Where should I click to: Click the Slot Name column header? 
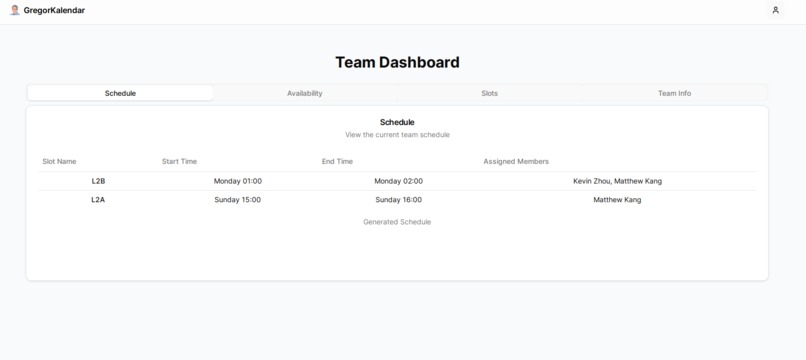coord(59,161)
